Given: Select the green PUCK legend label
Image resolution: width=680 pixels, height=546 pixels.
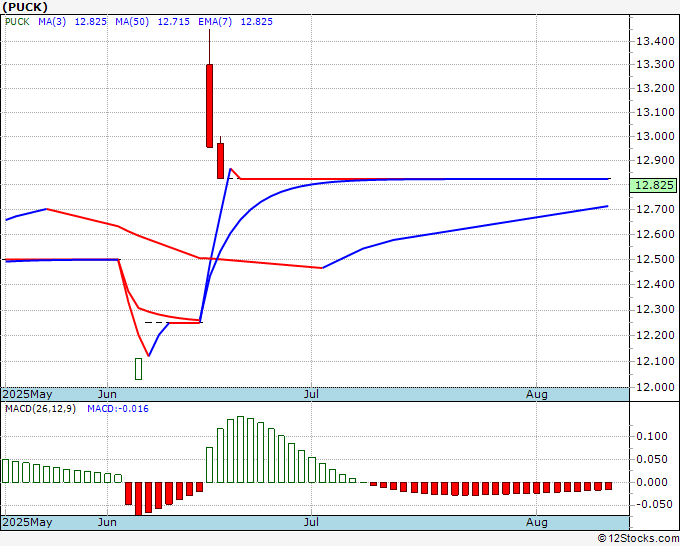Looking at the screenshot, I should (x=17, y=22).
